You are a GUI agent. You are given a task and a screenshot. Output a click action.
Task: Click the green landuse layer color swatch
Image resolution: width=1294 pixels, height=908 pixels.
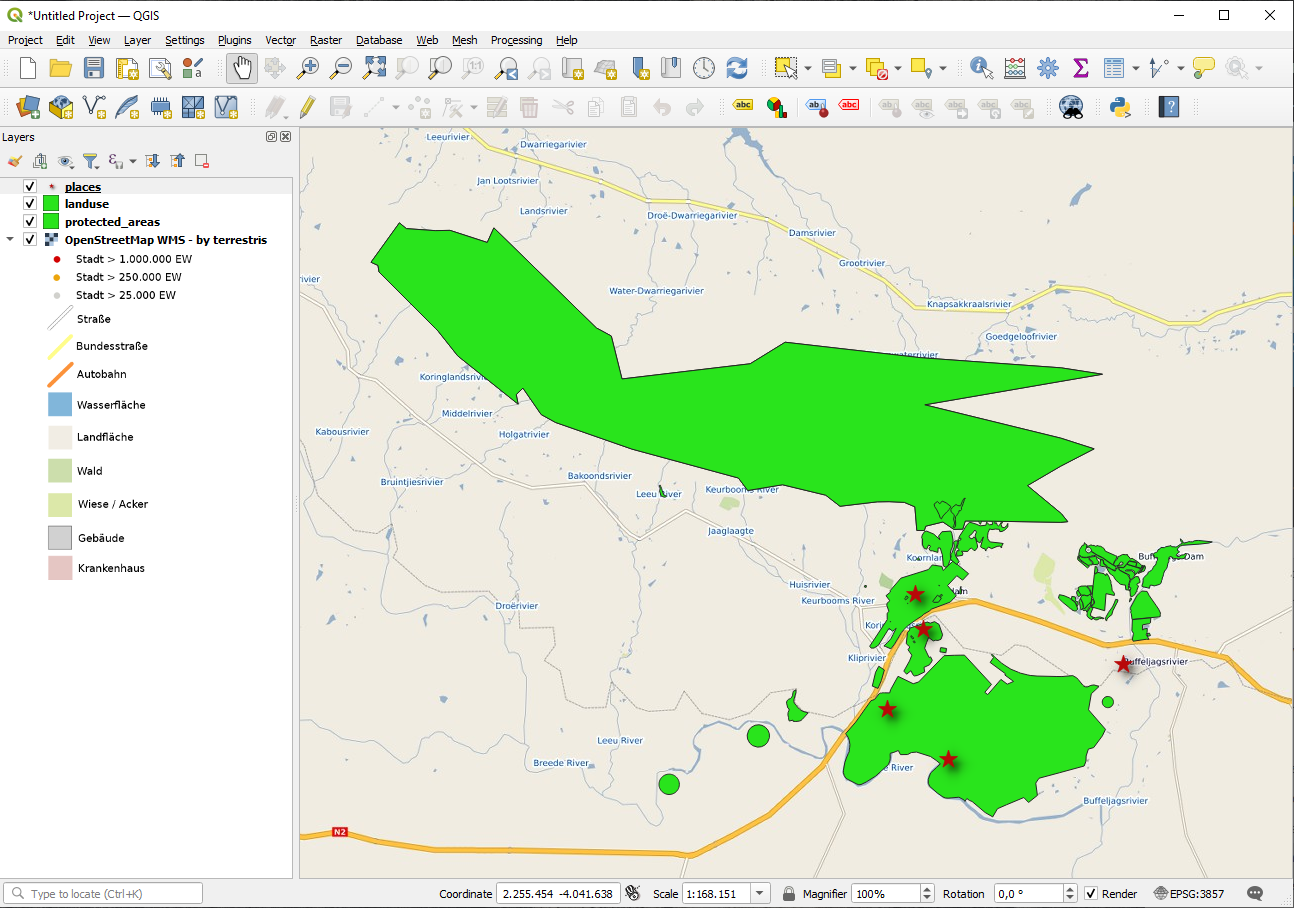[51, 204]
